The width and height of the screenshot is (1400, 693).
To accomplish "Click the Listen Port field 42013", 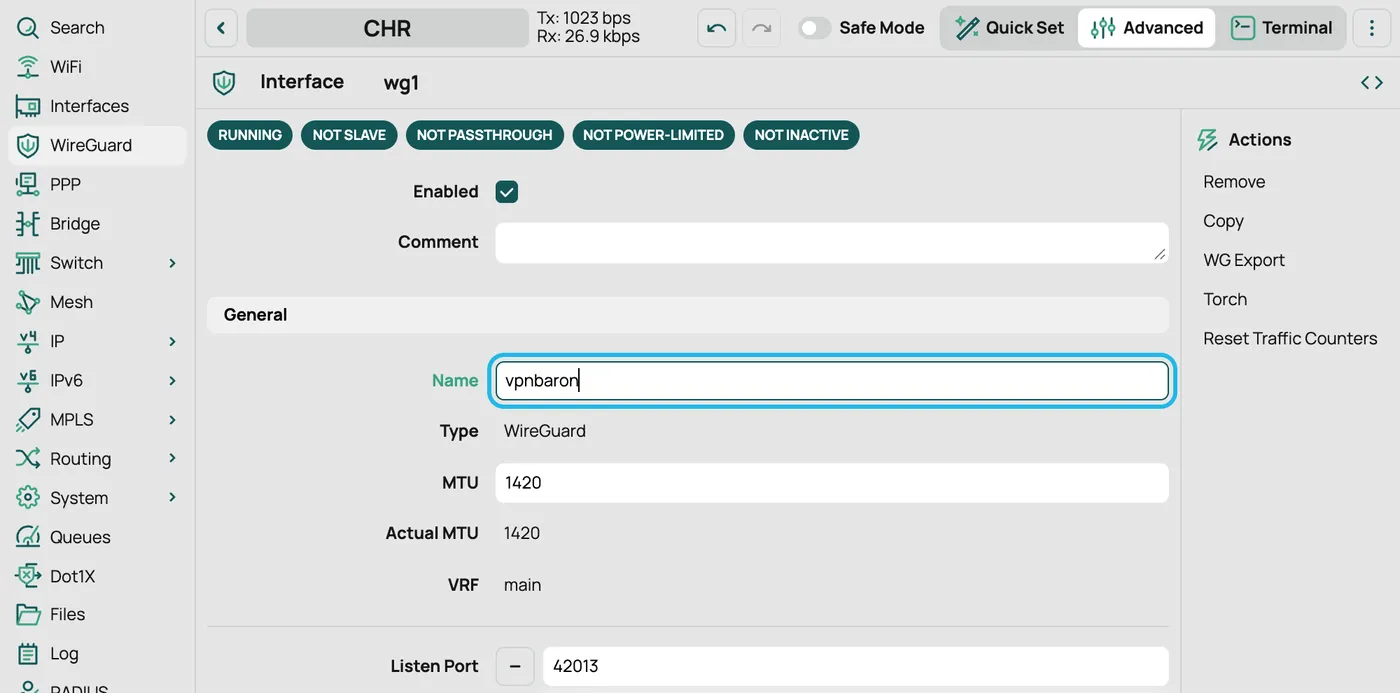I will [x=856, y=666].
